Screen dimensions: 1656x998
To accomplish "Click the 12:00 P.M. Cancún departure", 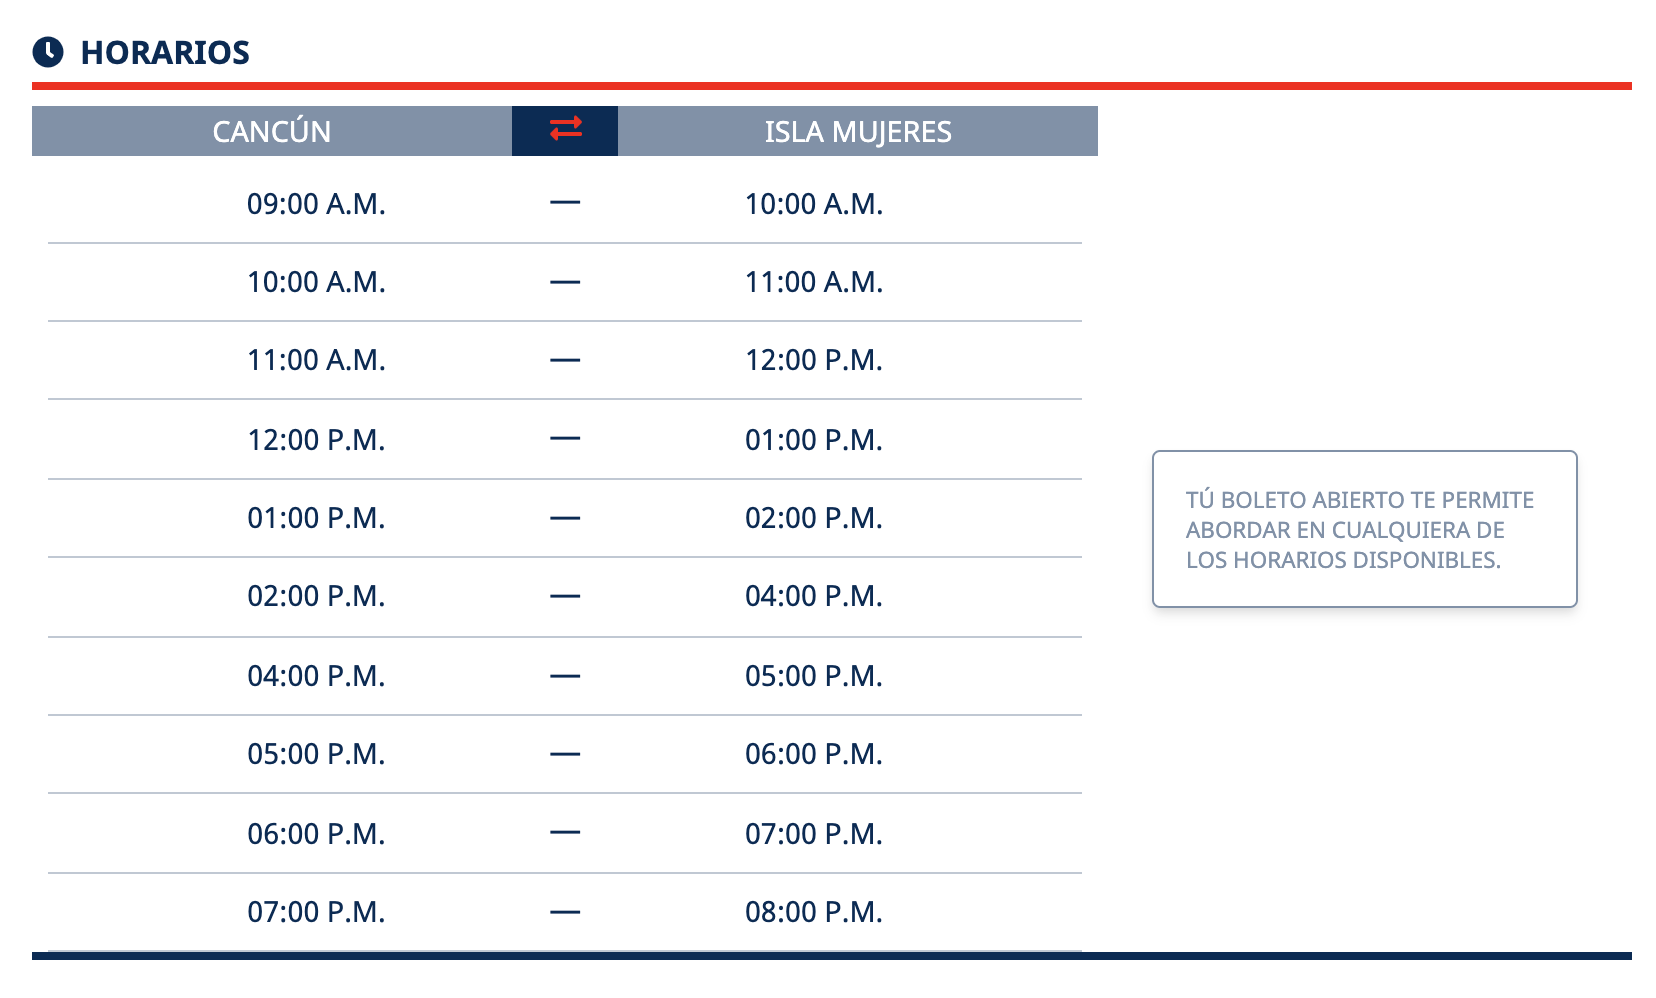I will 316,440.
